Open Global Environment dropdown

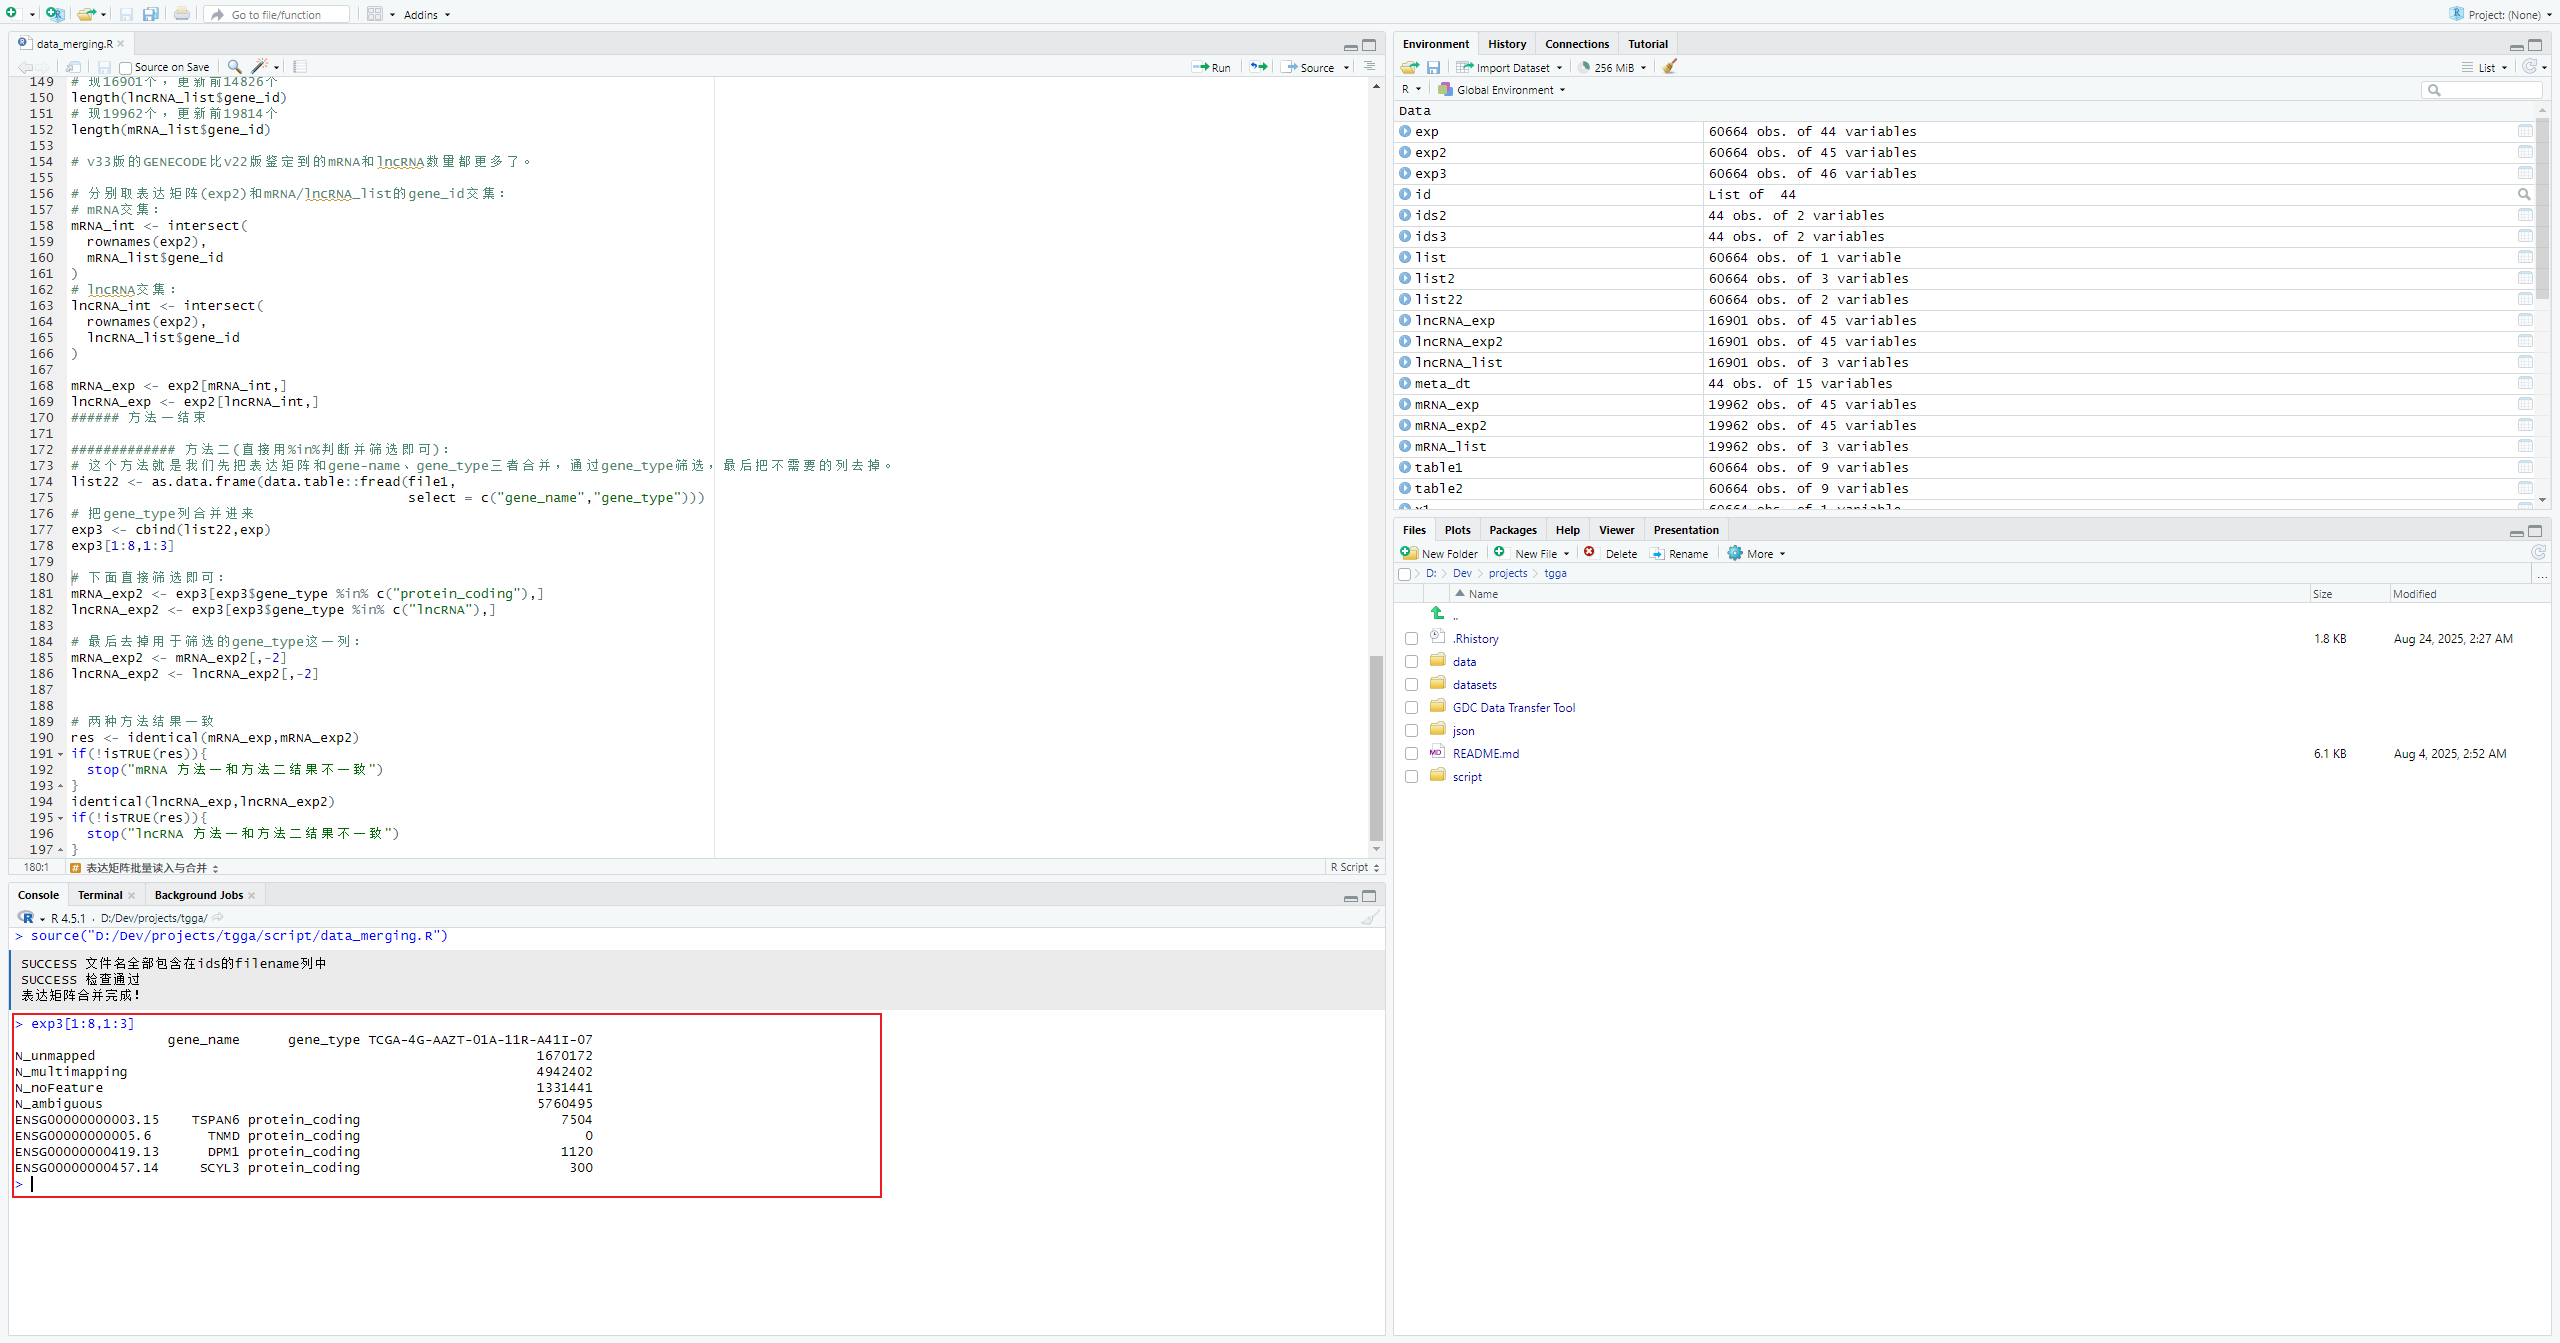[1502, 89]
